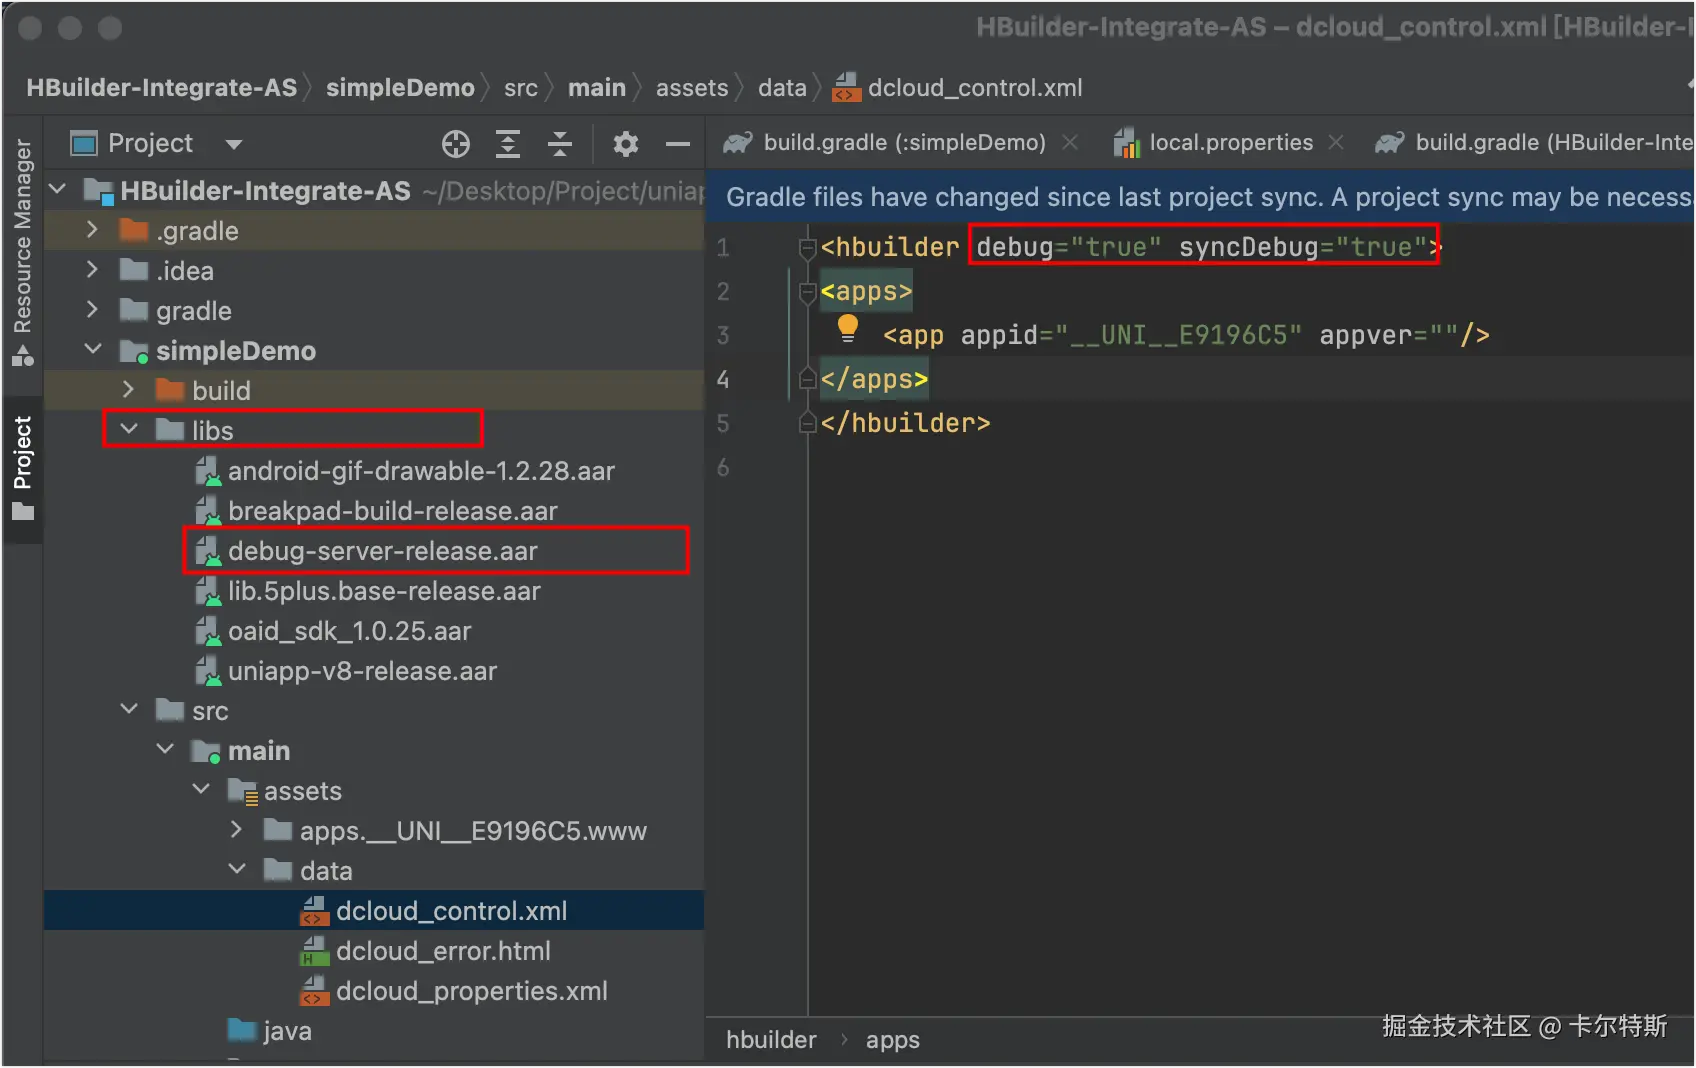Collapse the simpleDemo module
The height and width of the screenshot is (1068, 1696).
click(93, 350)
